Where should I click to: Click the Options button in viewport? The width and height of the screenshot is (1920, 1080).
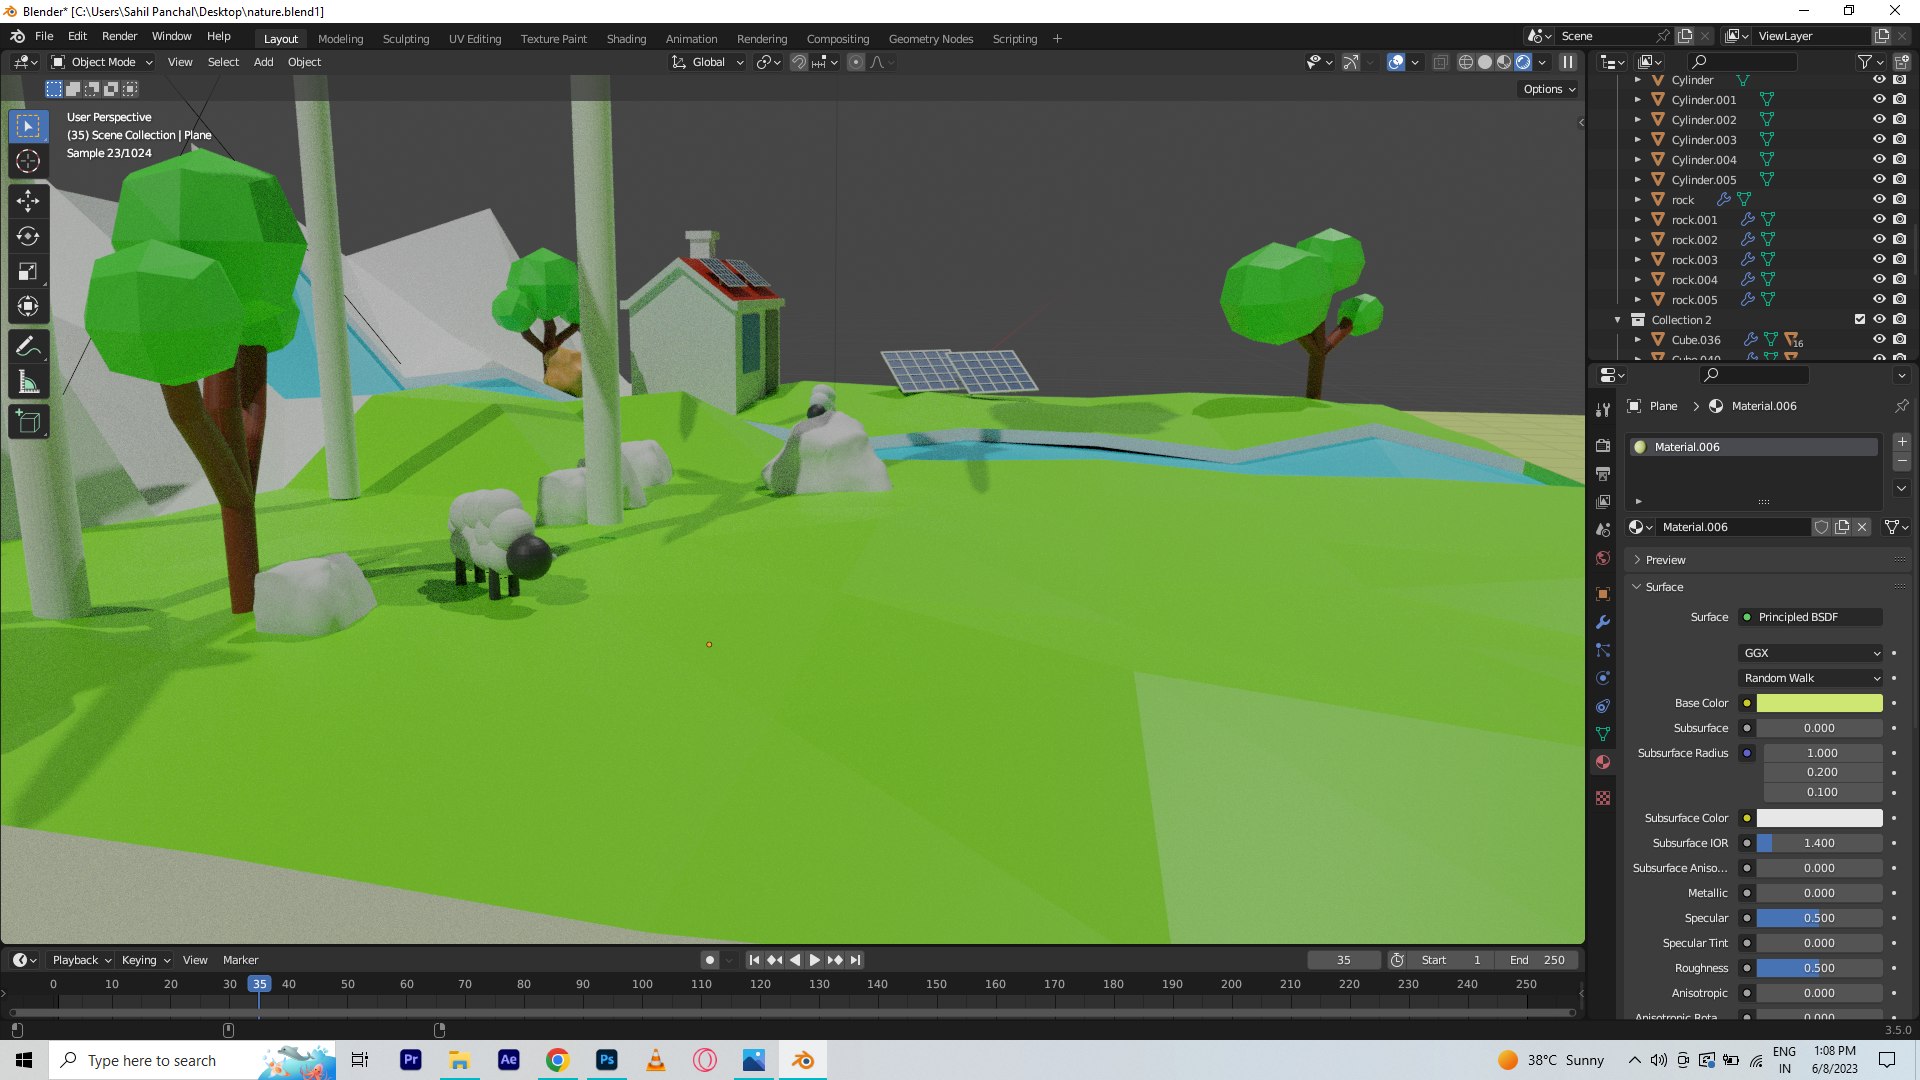1548,89
